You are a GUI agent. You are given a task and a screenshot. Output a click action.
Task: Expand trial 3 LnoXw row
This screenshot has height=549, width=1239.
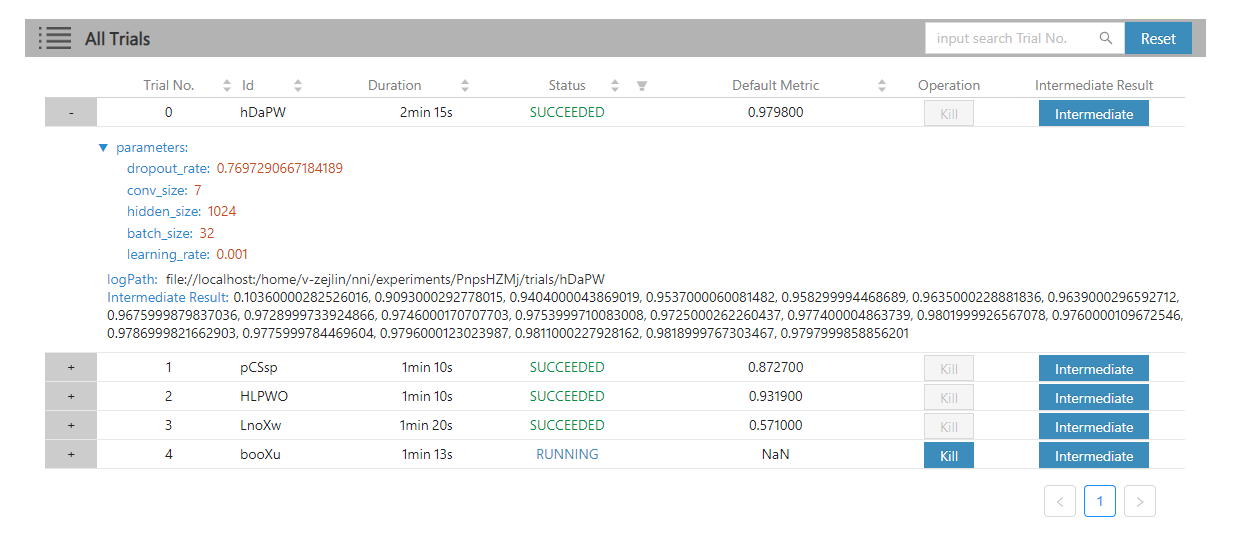coord(71,426)
